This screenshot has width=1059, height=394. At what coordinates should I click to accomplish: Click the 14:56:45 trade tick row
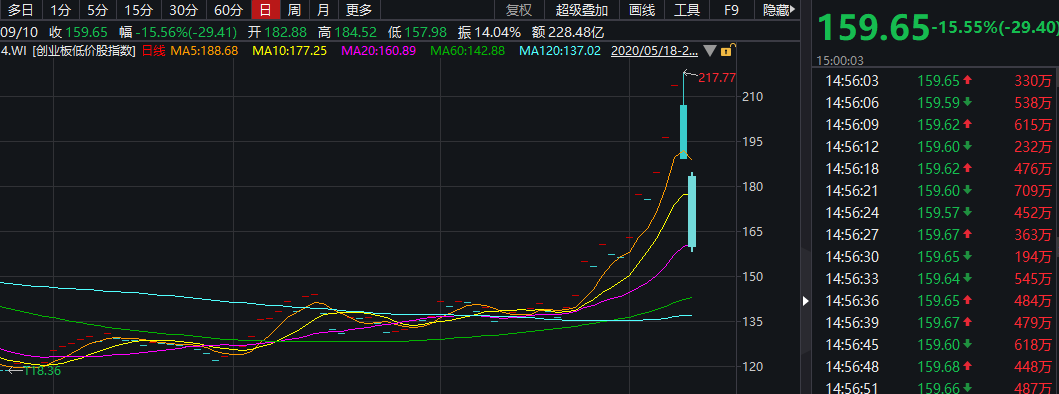935,345
